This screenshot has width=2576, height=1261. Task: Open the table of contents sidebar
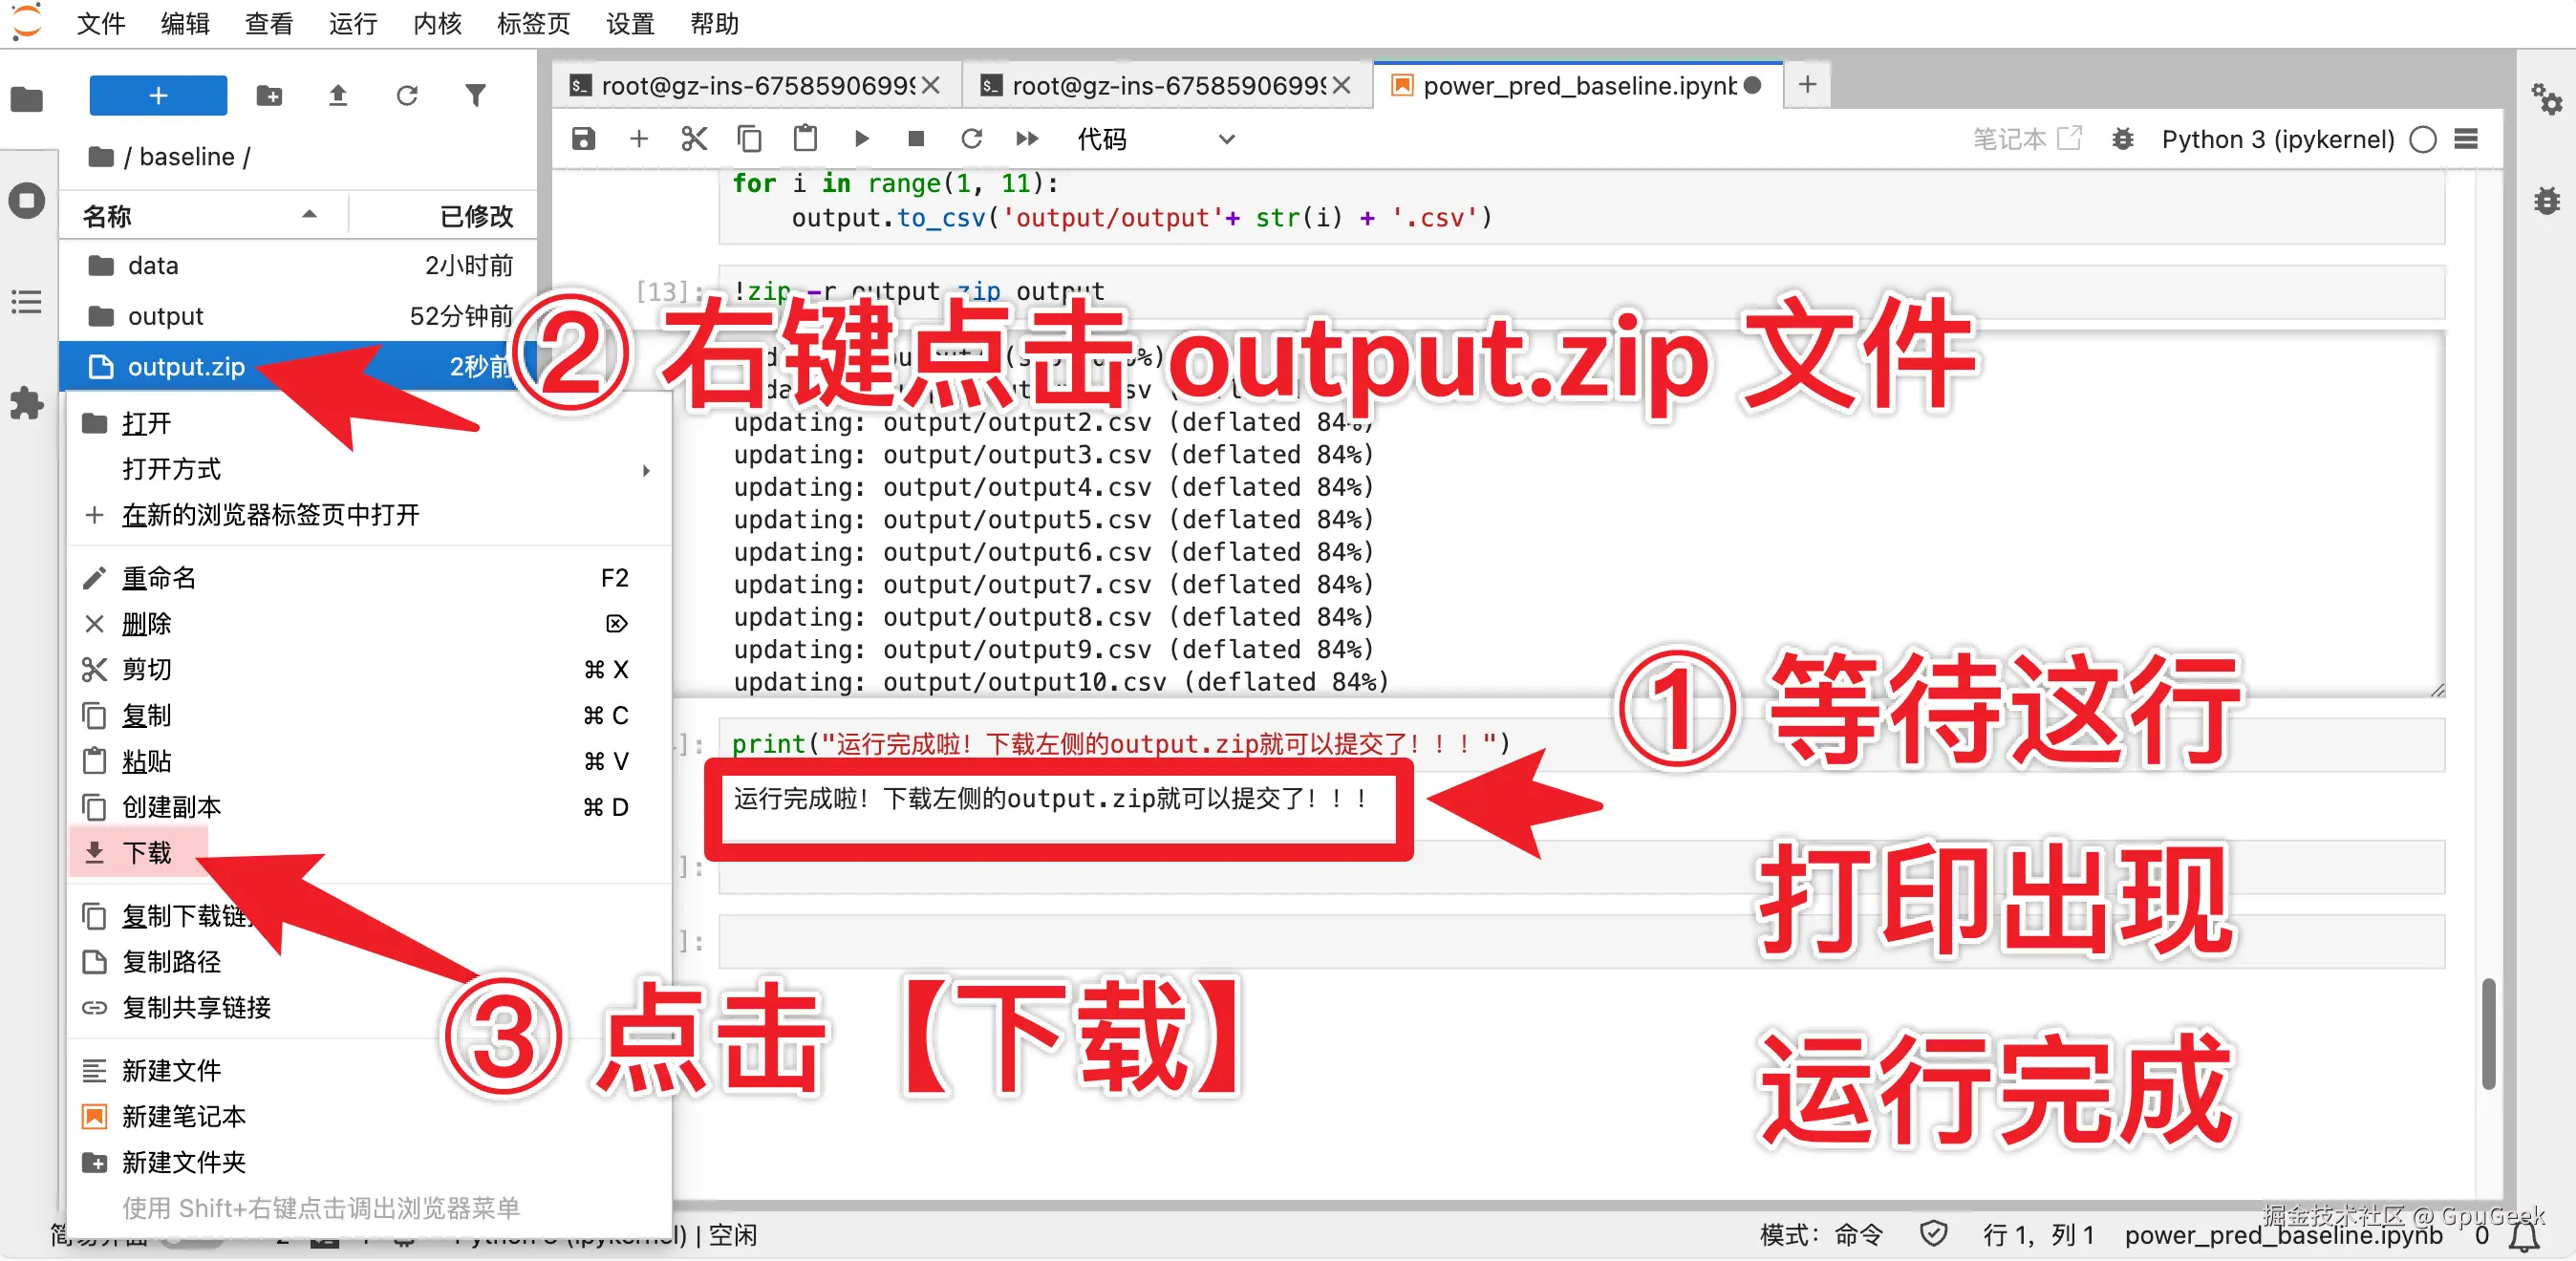(x=26, y=301)
